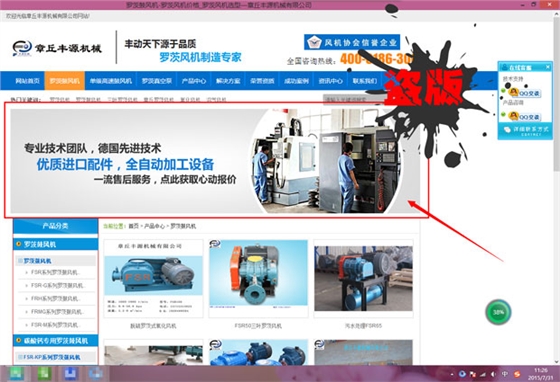The height and width of the screenshot is (382, 560).
Task: Open the 网站首页 navigation tab
Action: [27, 81]
